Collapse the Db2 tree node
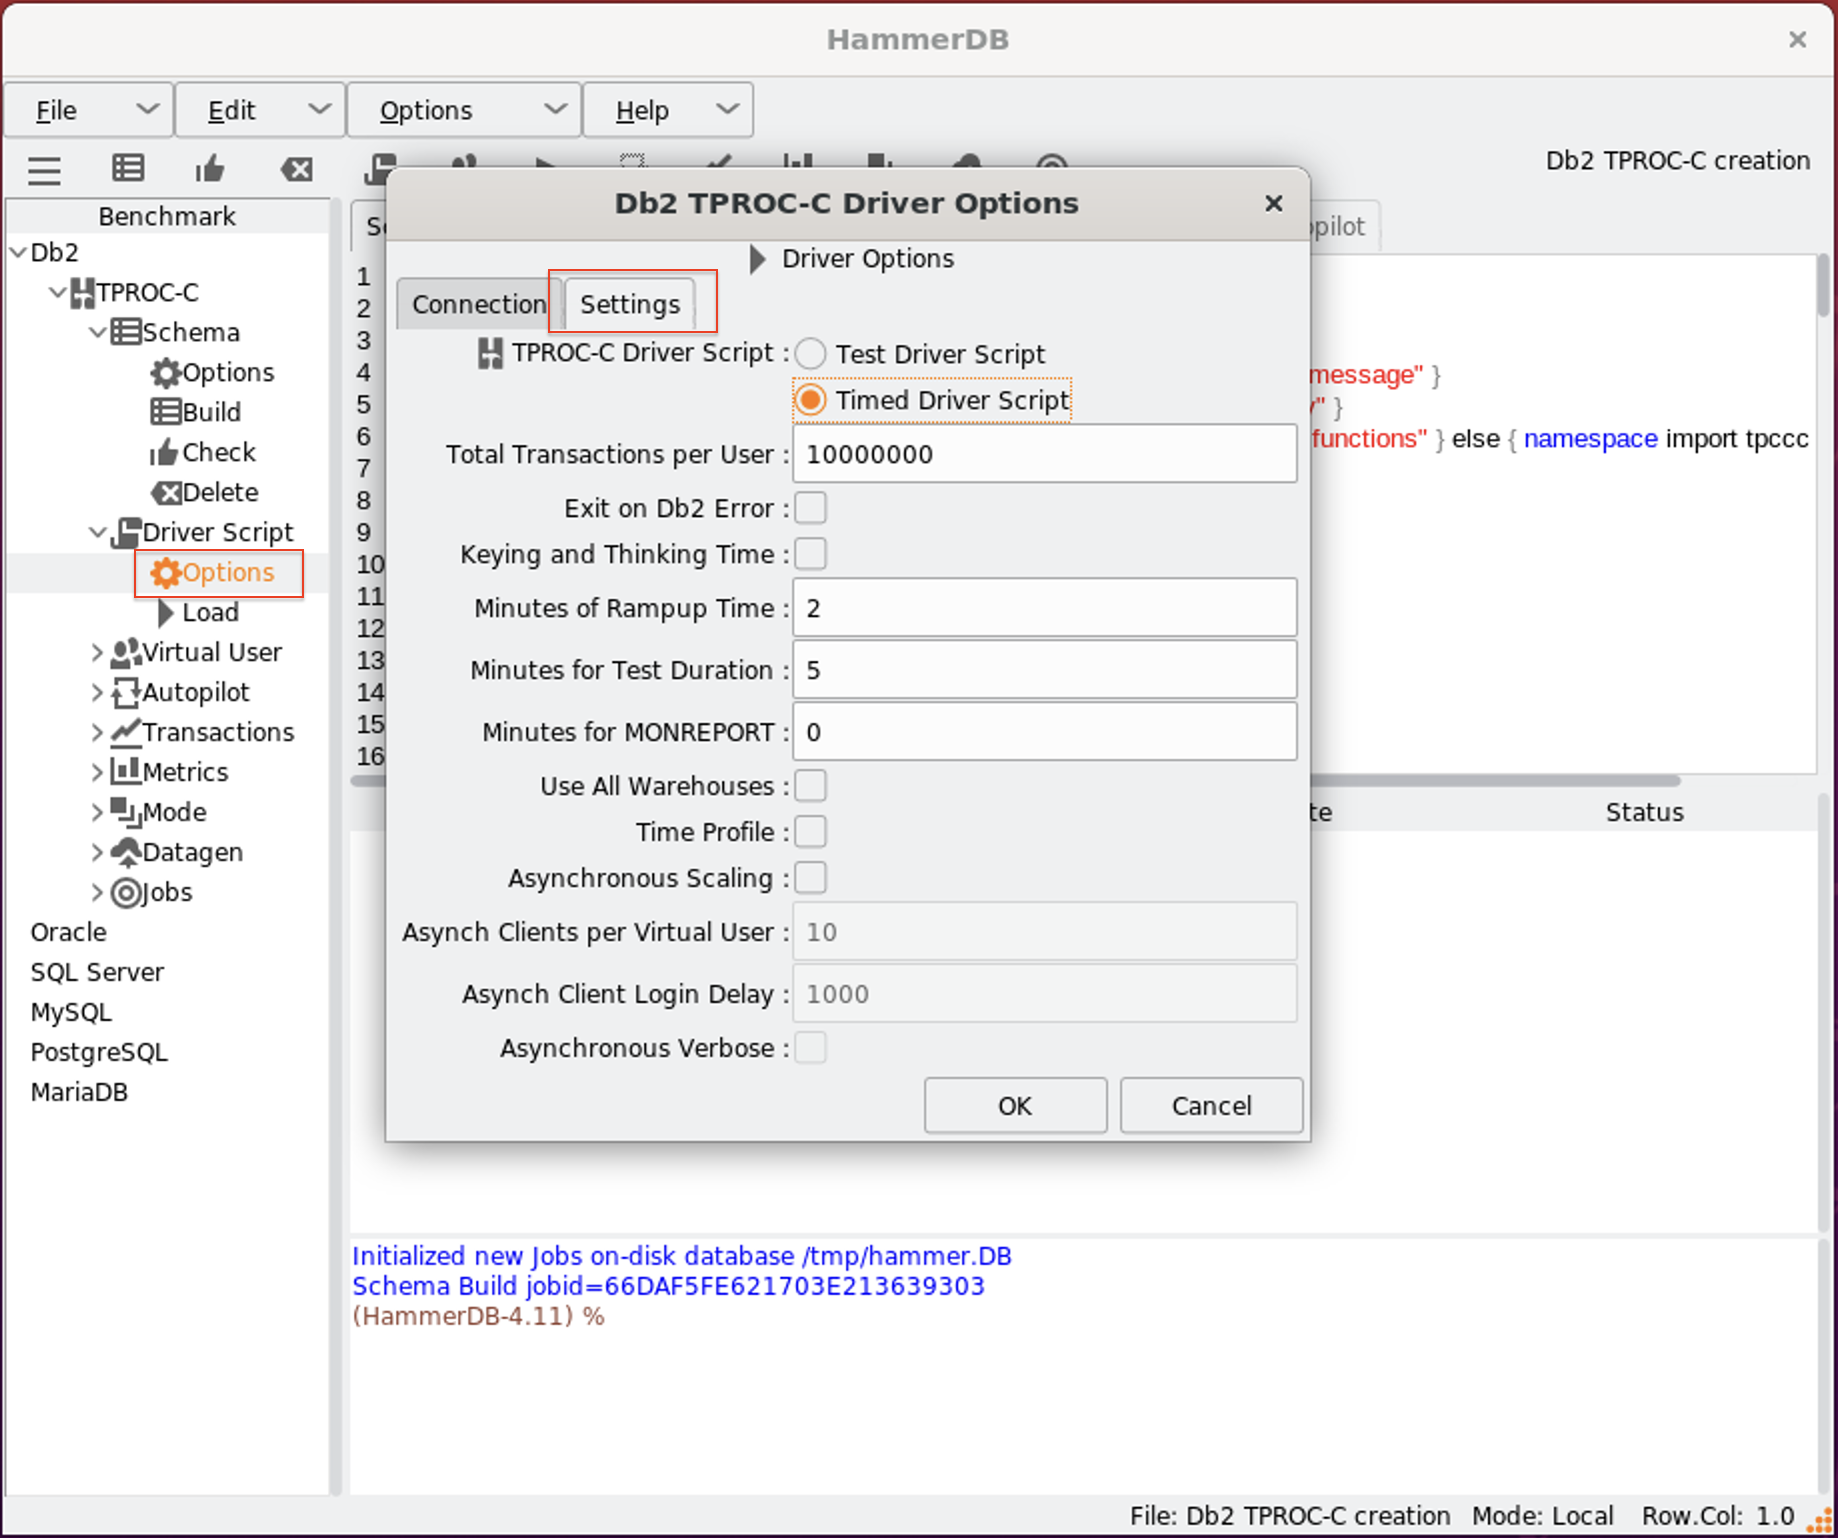Image resolution: width=1838 pixels, height=1538 pixels. [x=18, y=252]
